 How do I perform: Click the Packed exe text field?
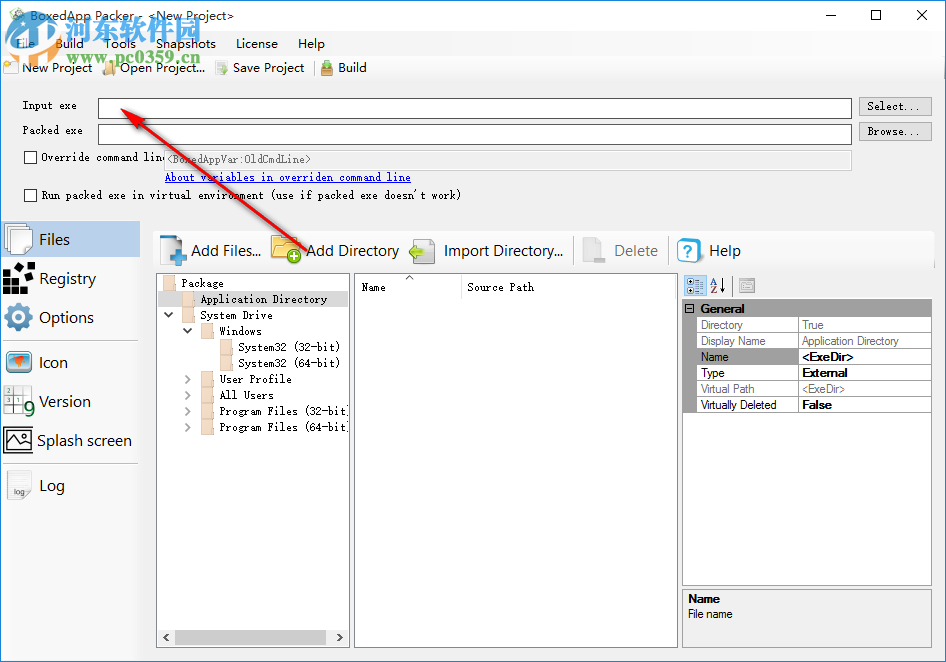(475, 134)
